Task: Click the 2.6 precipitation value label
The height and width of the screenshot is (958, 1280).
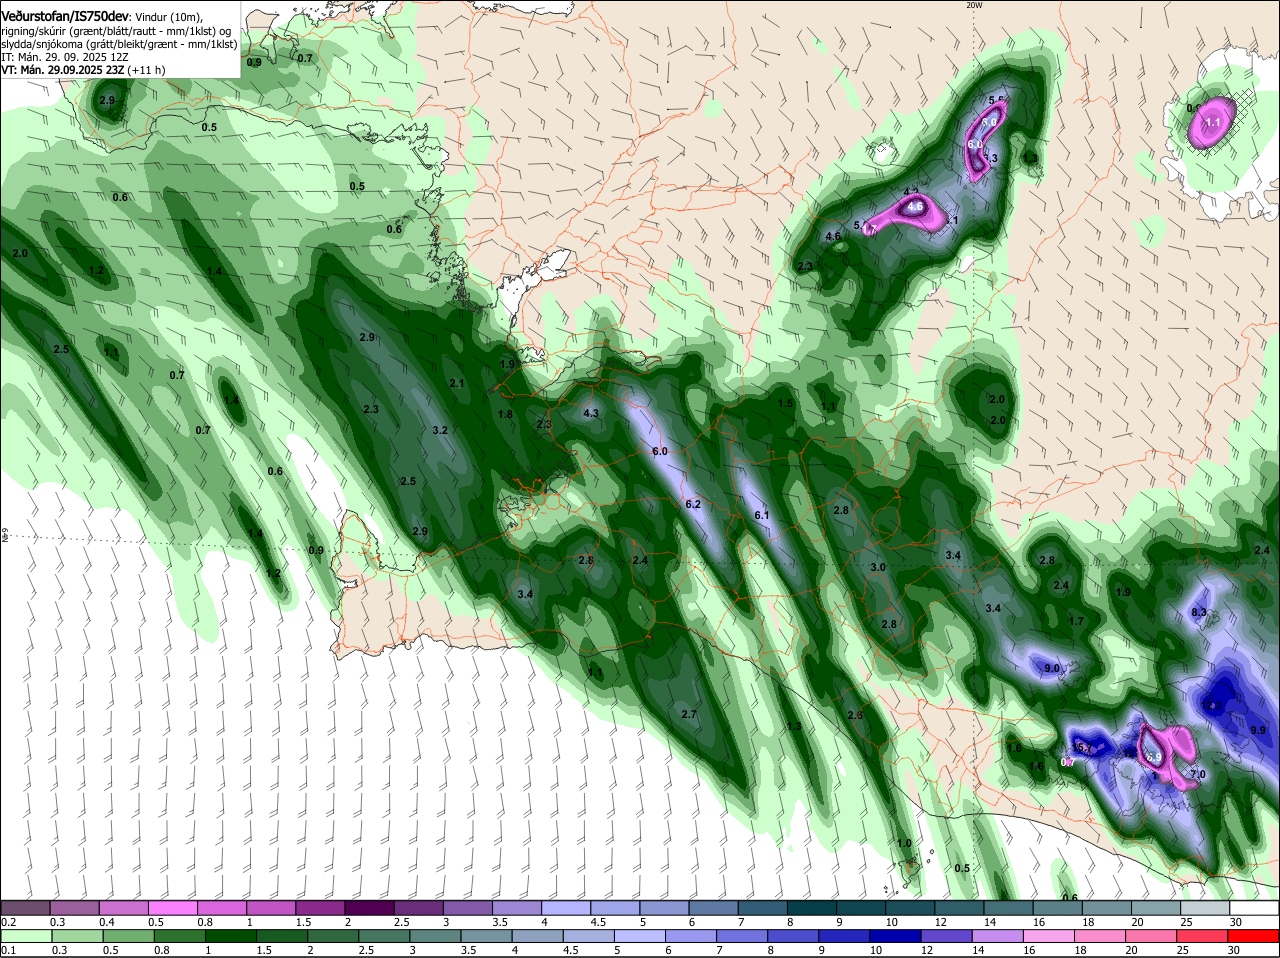Action: [855, 715]
